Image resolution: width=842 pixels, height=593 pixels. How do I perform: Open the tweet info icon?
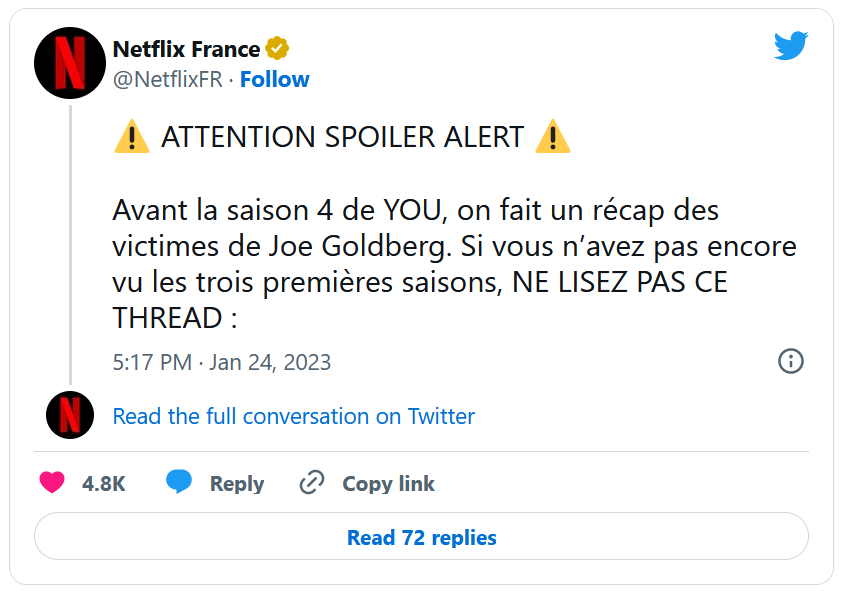[x=790, y=361]
